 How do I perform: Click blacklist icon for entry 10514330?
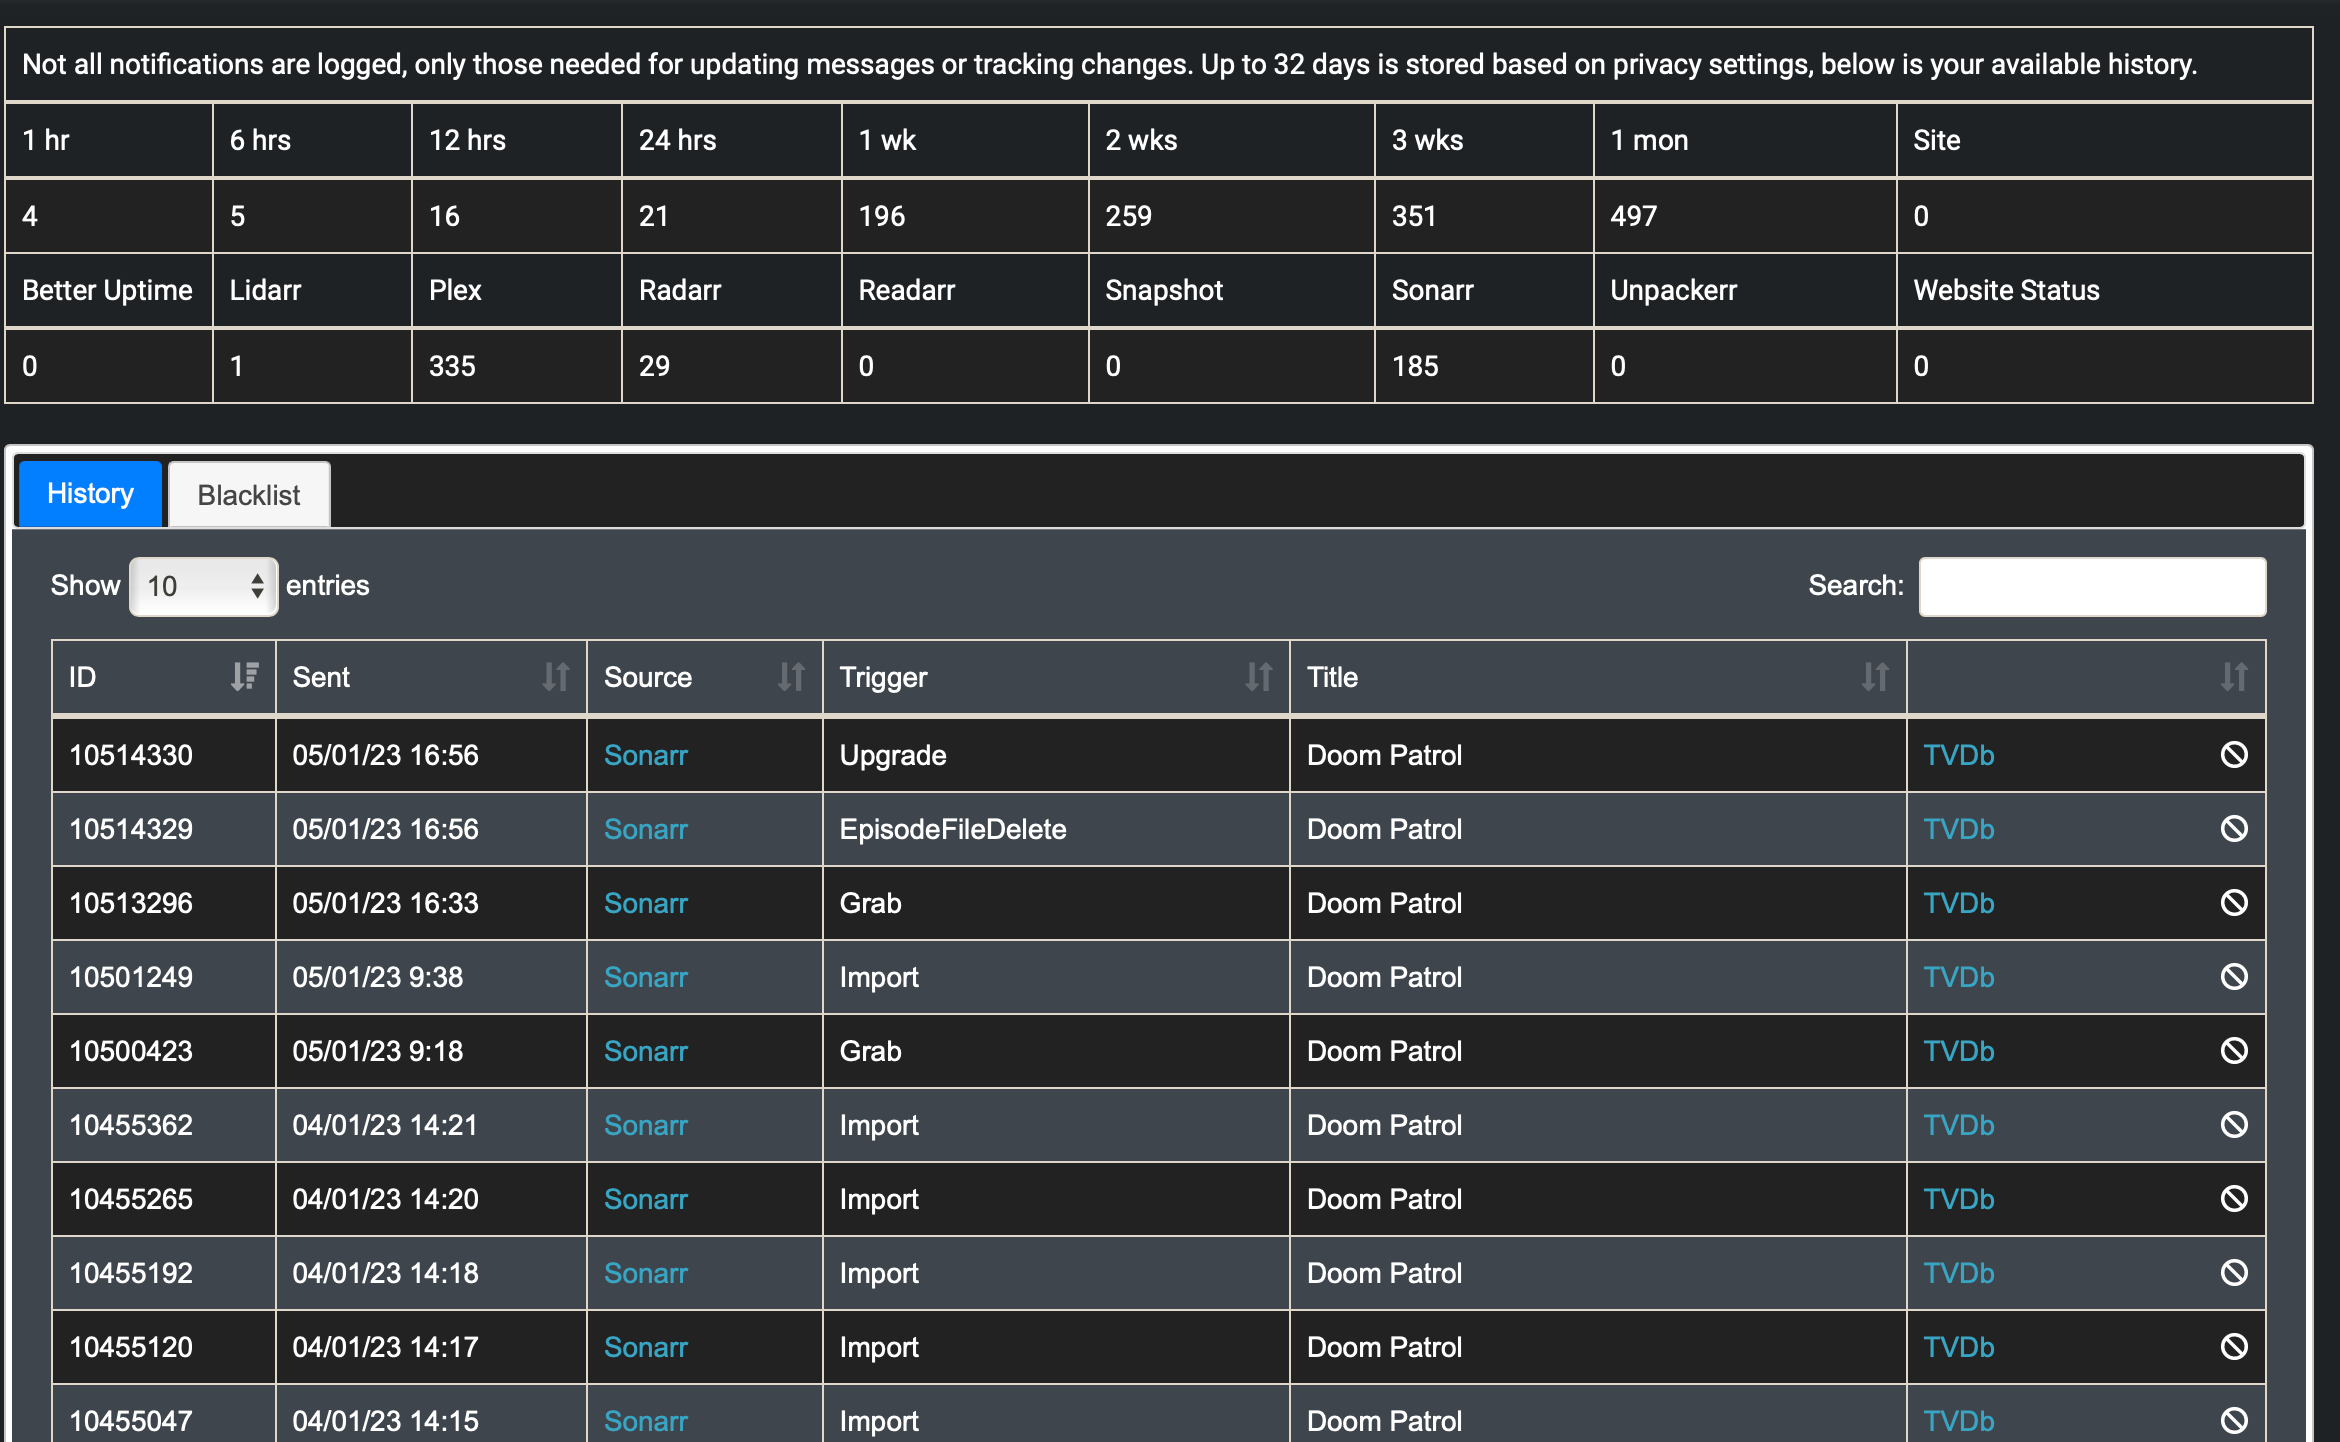click(2233, 755)
